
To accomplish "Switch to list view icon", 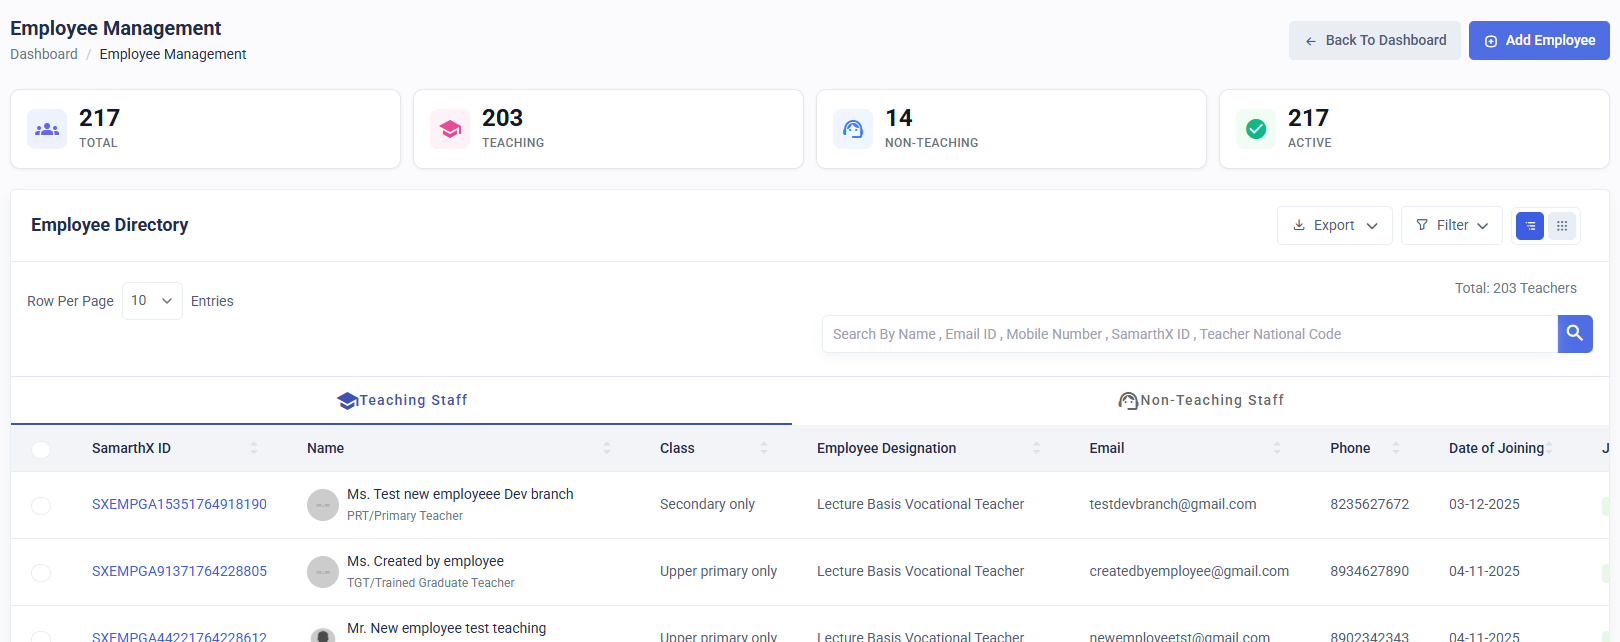I will pos(1530,226).
